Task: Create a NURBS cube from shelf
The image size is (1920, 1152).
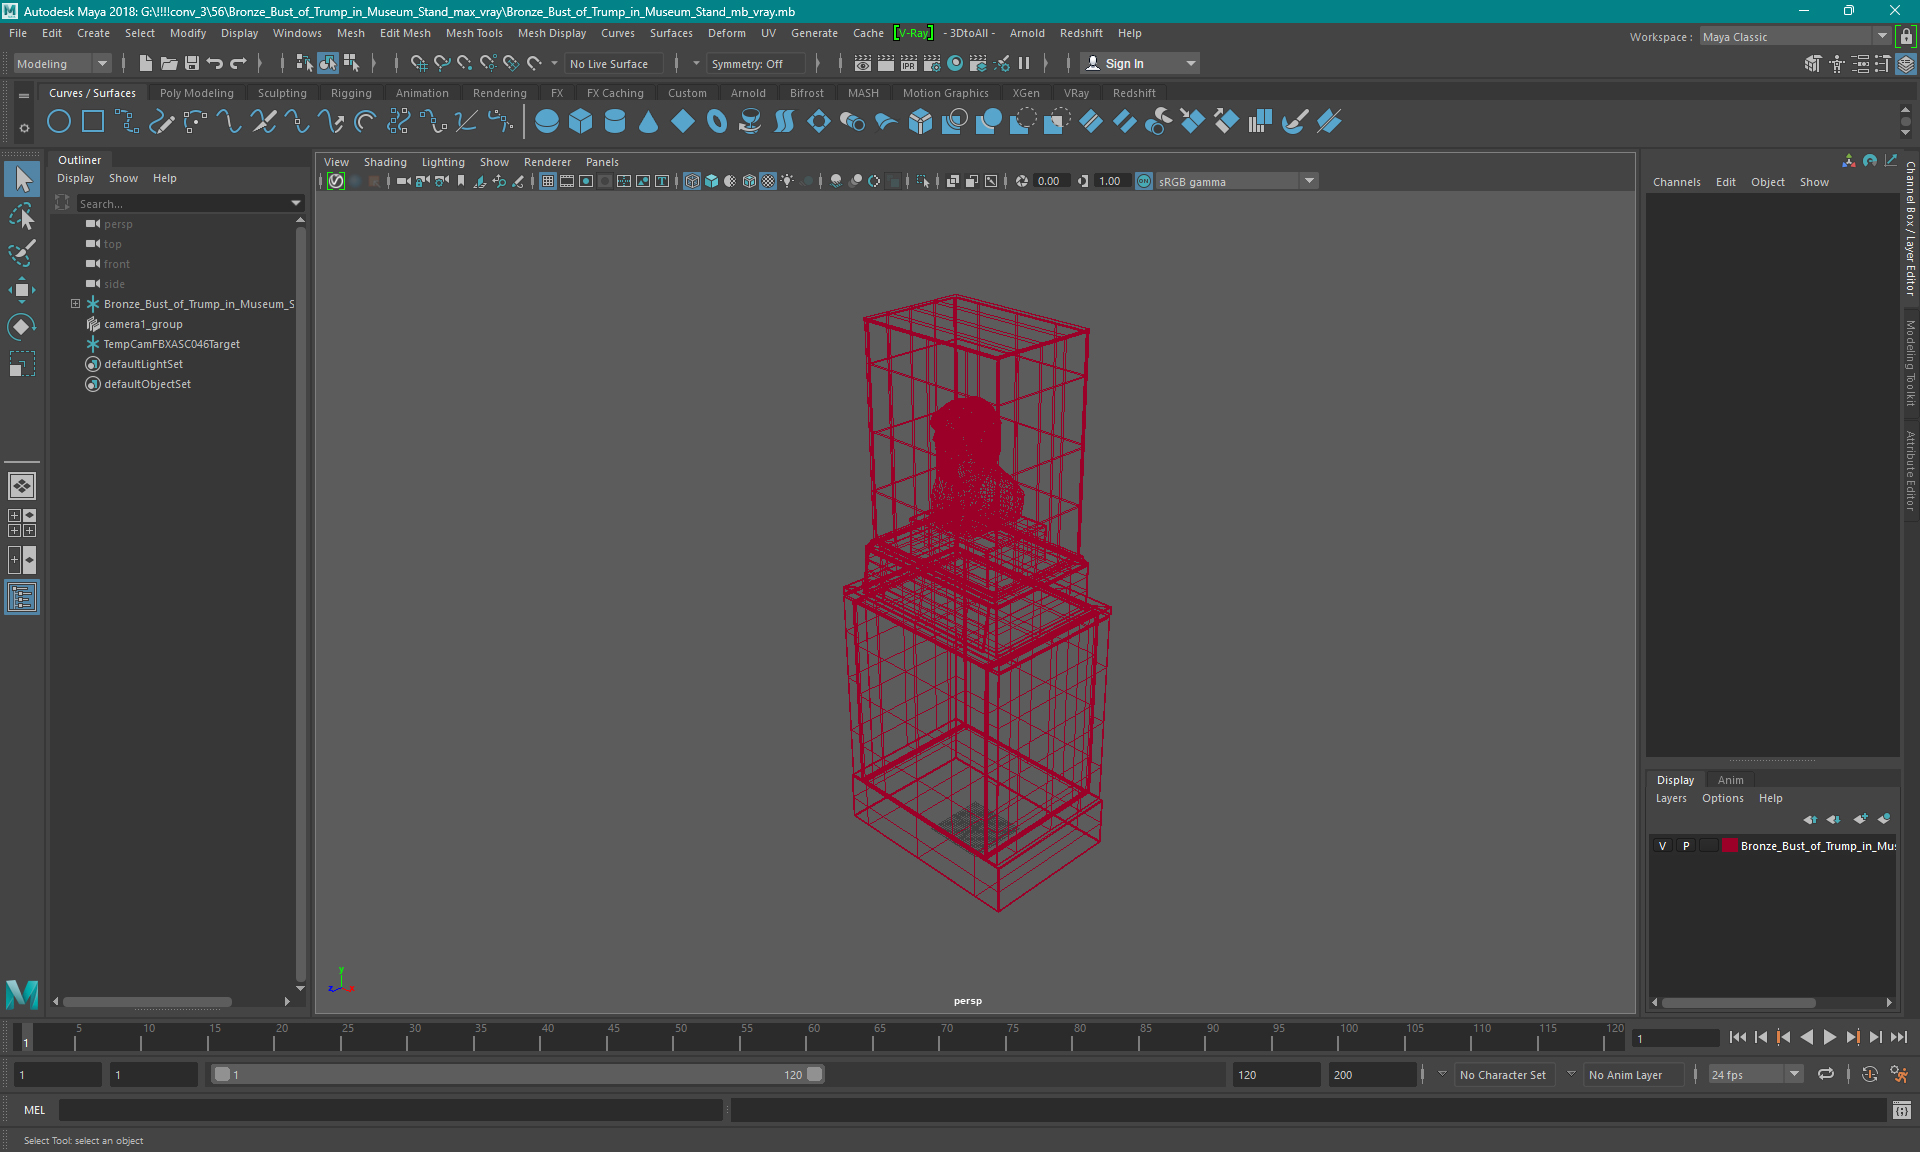Action: tap(581, 122)
